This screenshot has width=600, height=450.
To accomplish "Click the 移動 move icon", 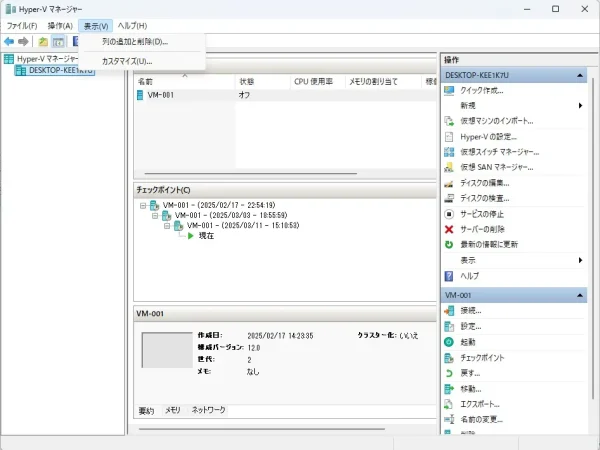I will tap(449, 389).
